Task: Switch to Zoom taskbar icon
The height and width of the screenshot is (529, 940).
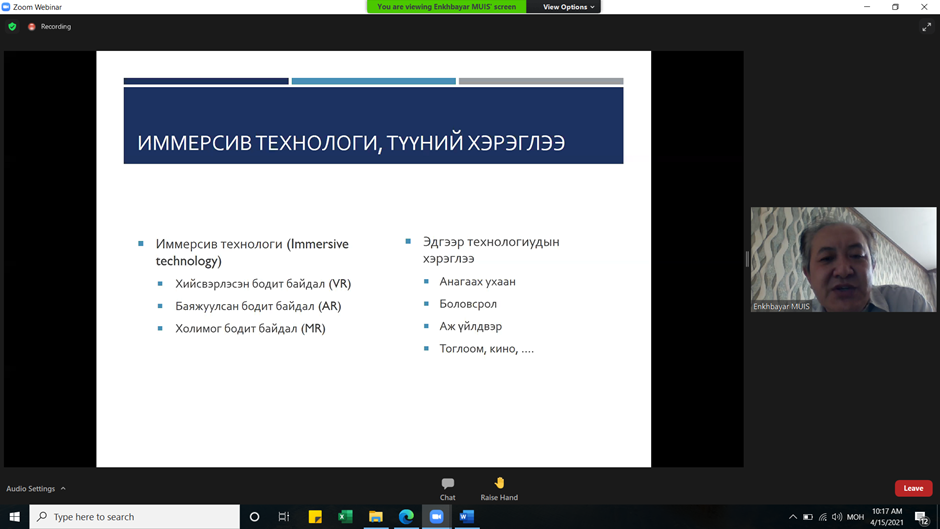Action: click(436, 516)
